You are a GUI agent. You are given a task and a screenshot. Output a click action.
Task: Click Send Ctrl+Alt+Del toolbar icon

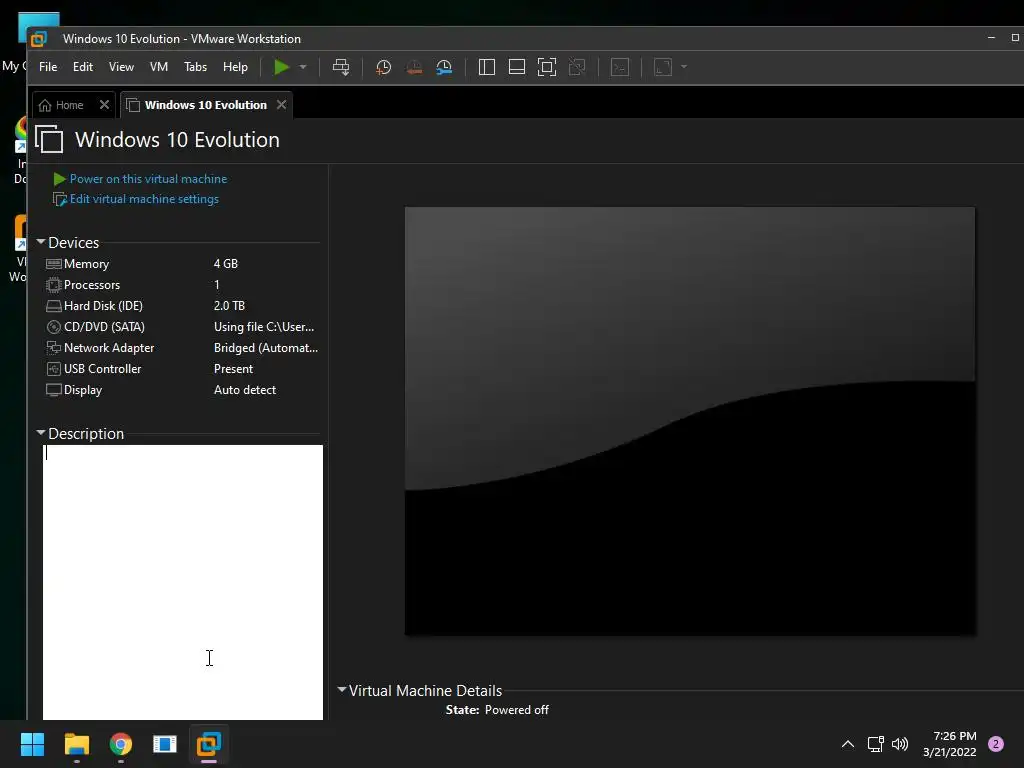[x=341, y=67]
